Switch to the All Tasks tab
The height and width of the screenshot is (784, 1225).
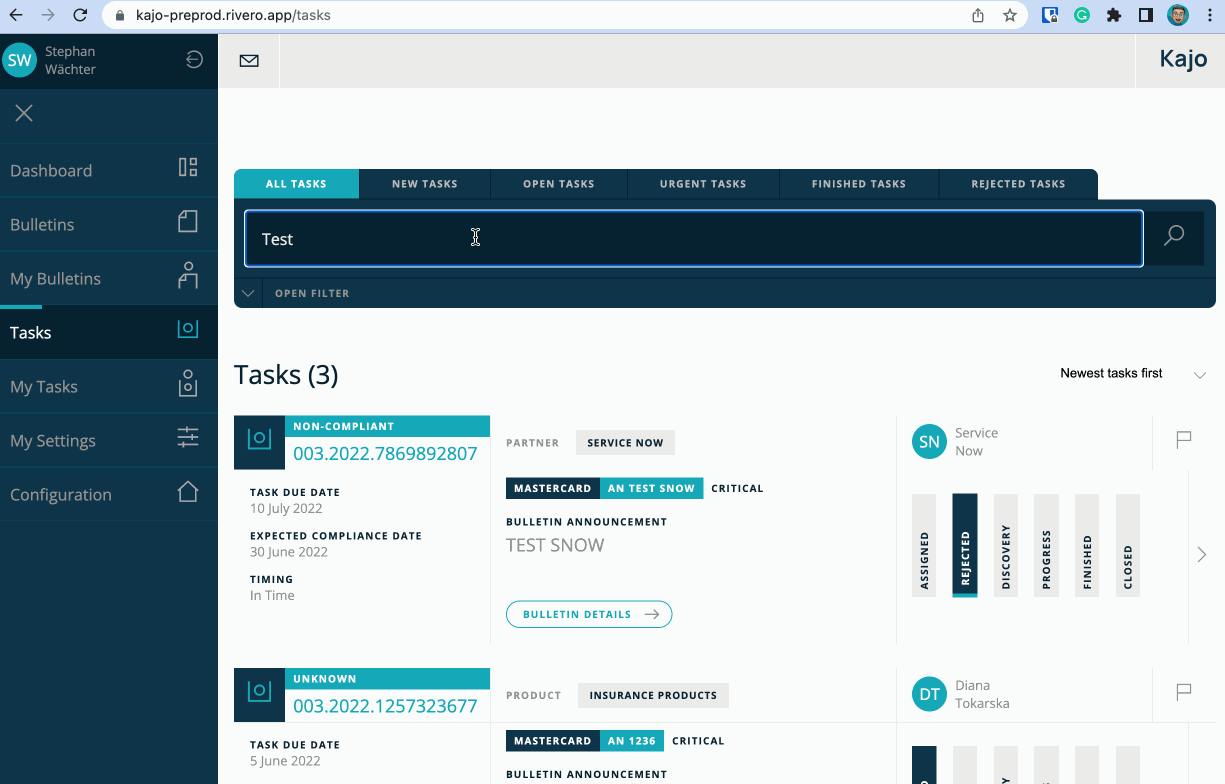click(296, 184)
